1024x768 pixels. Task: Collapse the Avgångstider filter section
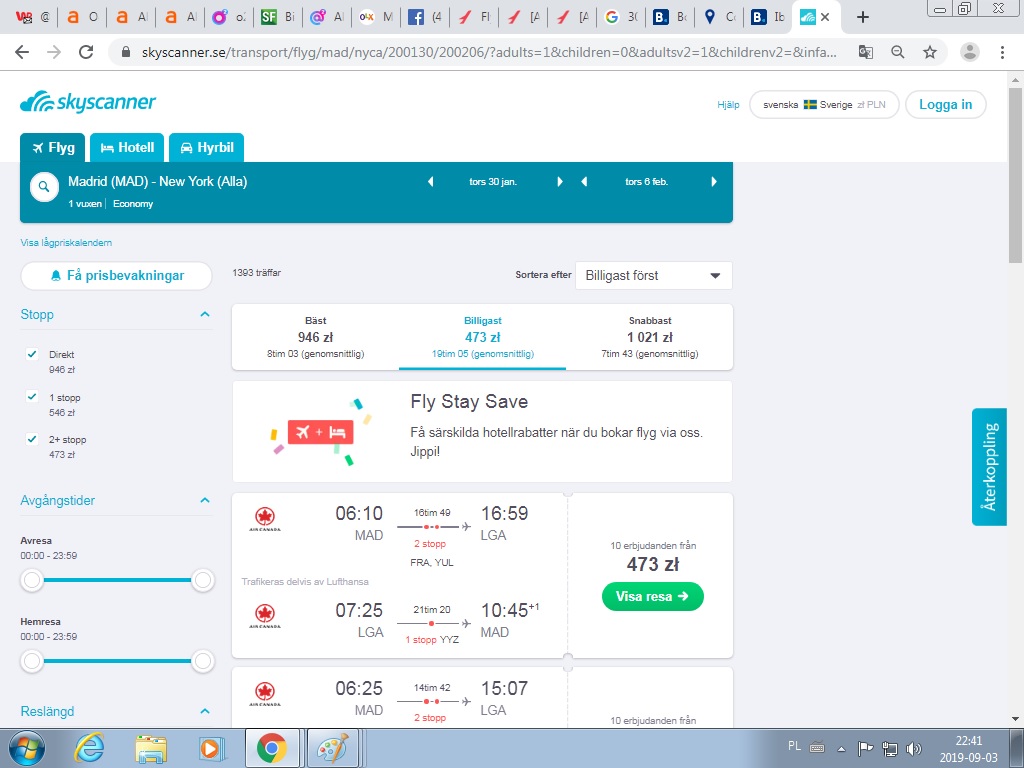pyautogui.click(x=204, y=500)
